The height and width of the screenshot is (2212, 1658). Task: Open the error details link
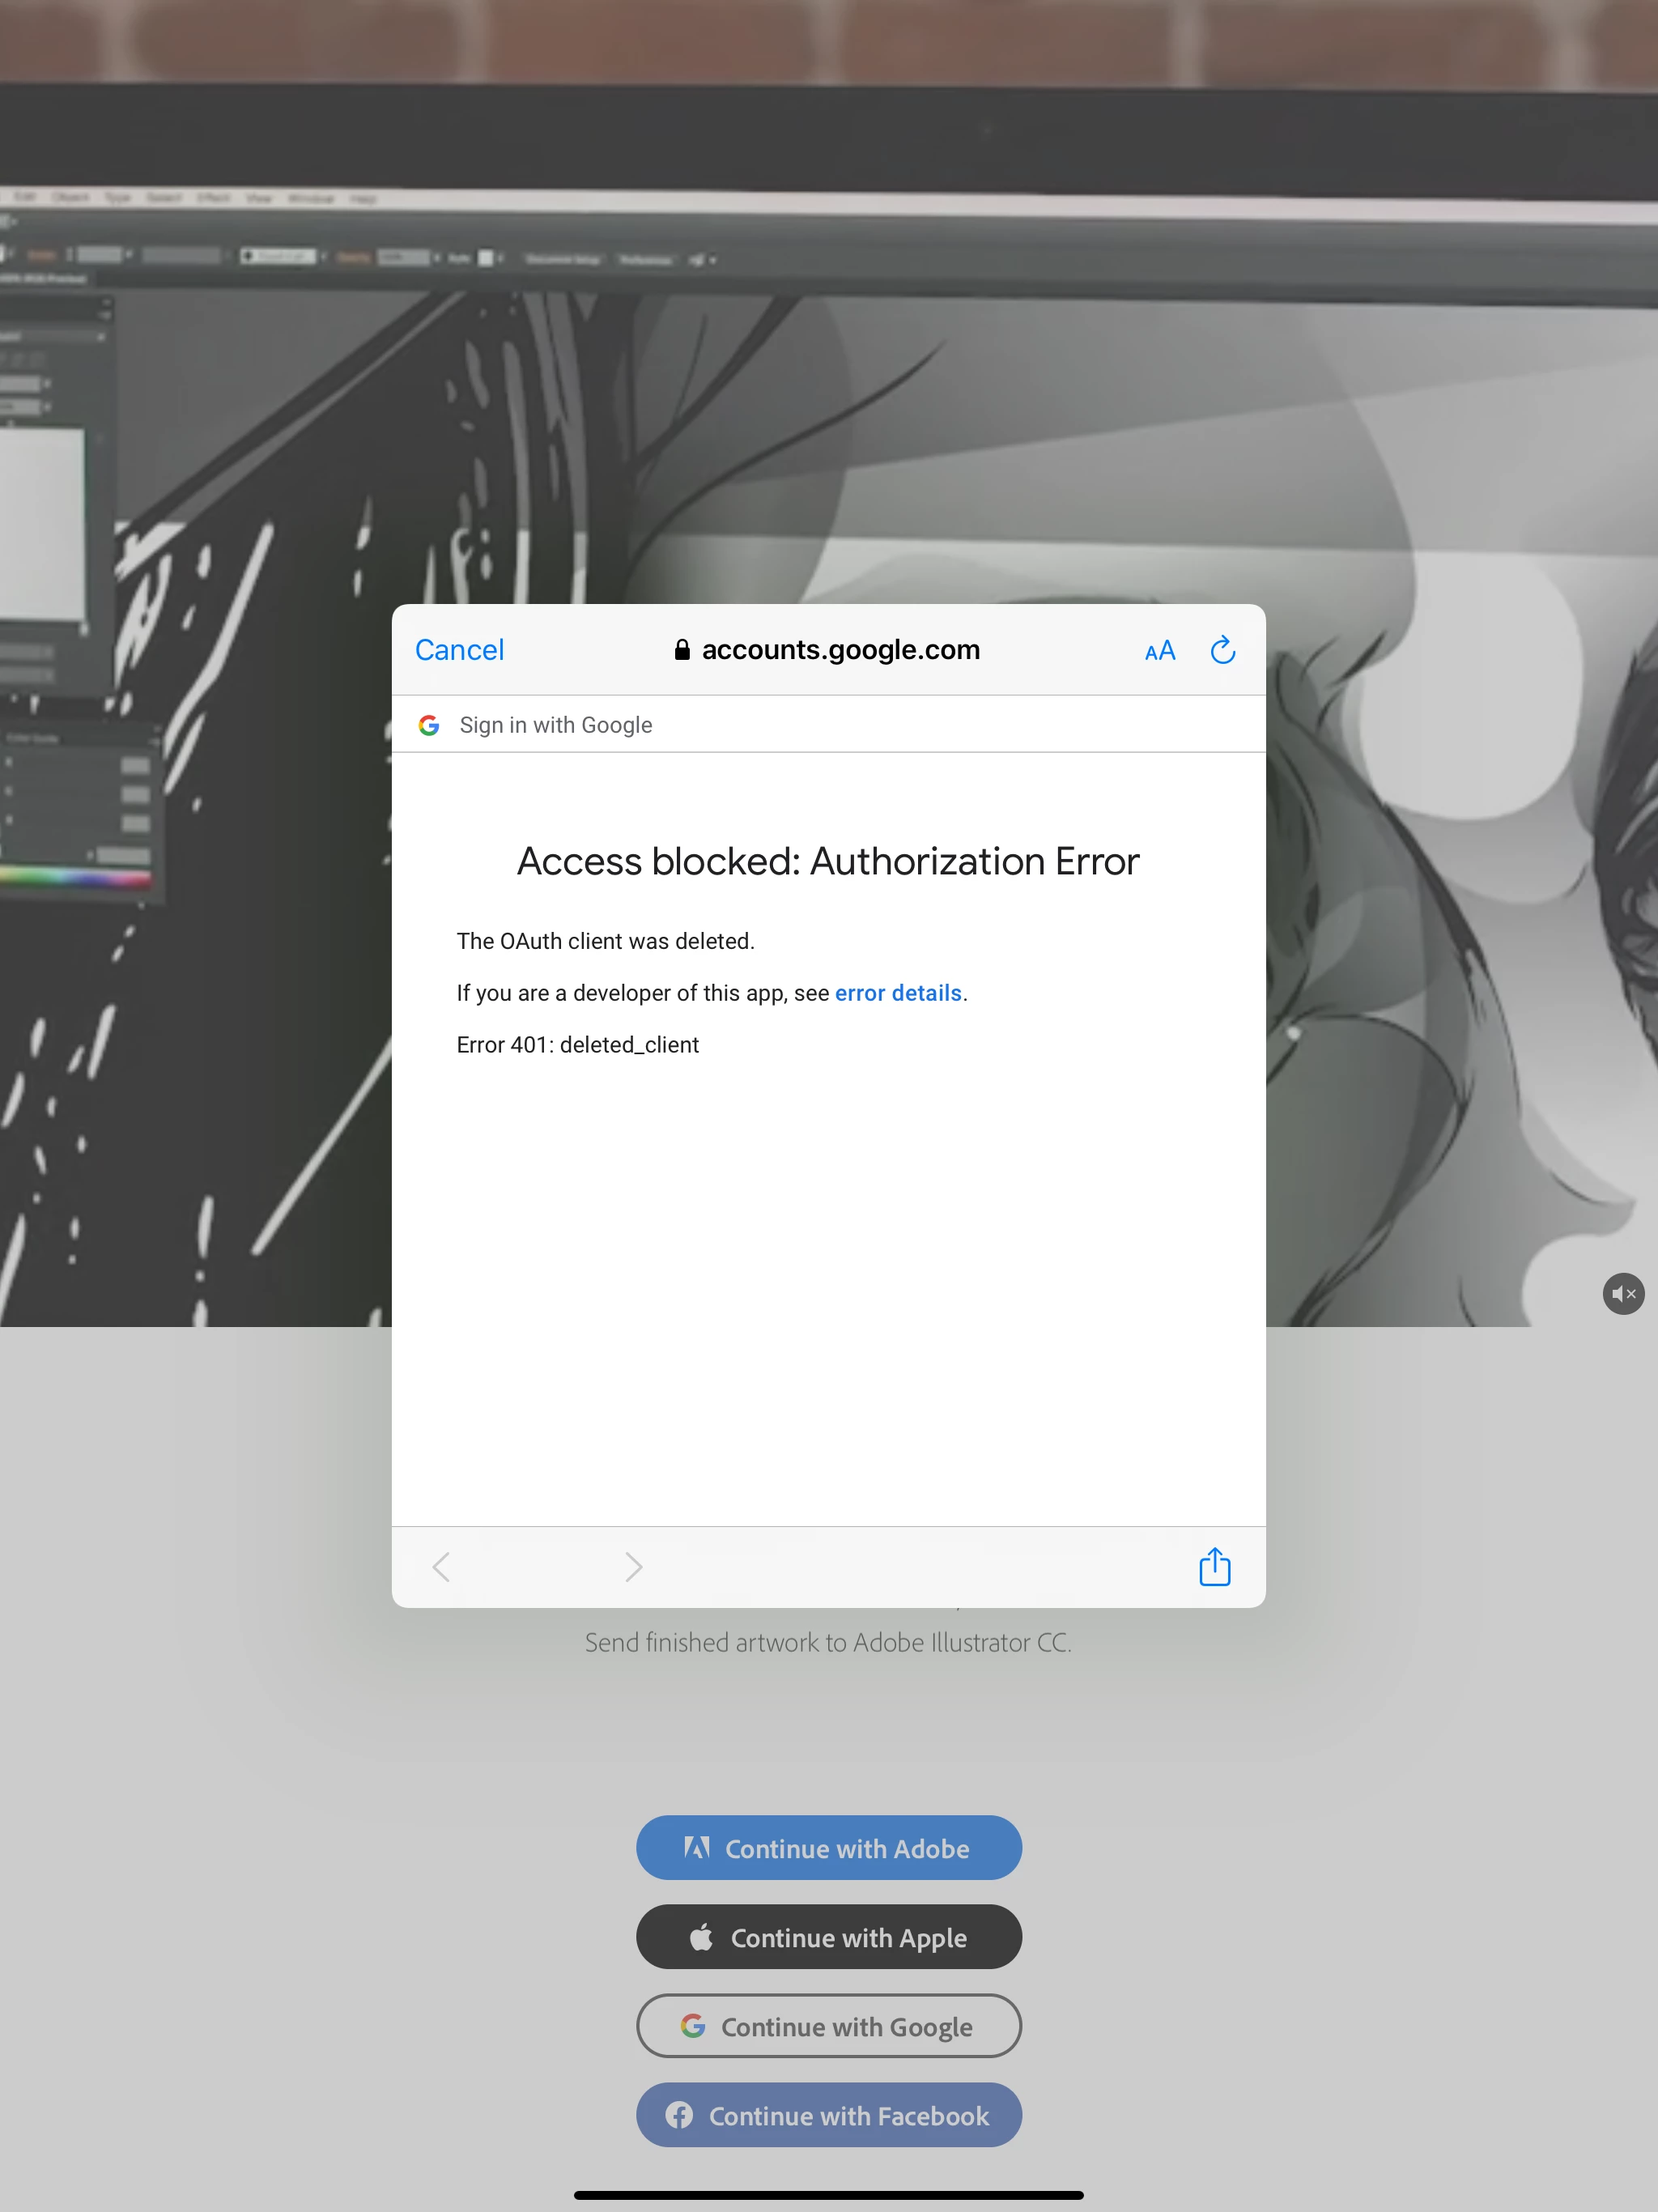click(x=897, y=993)
